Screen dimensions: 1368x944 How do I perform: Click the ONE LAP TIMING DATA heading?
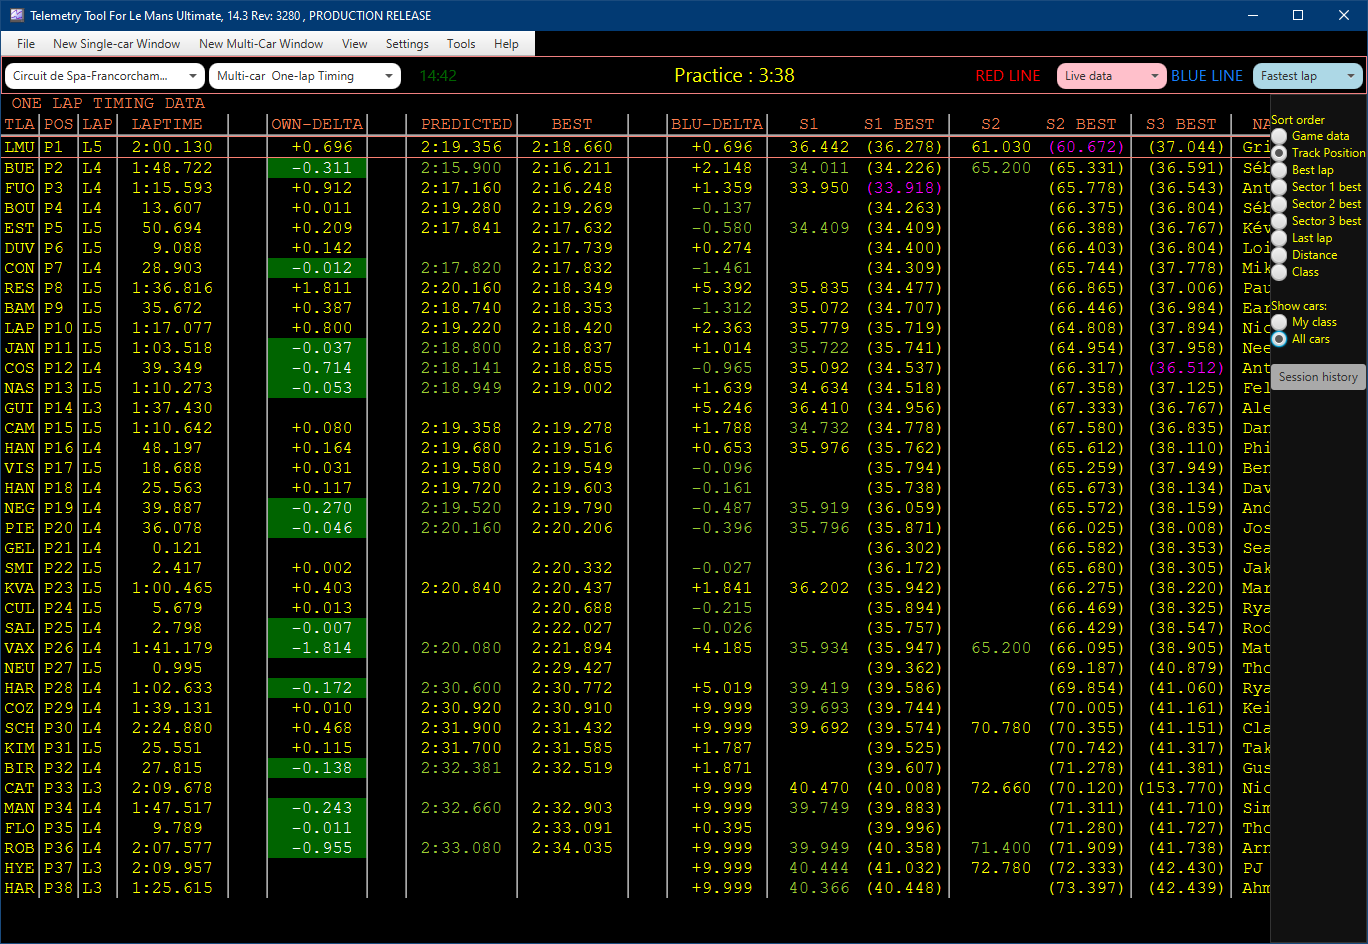(108, 103)
